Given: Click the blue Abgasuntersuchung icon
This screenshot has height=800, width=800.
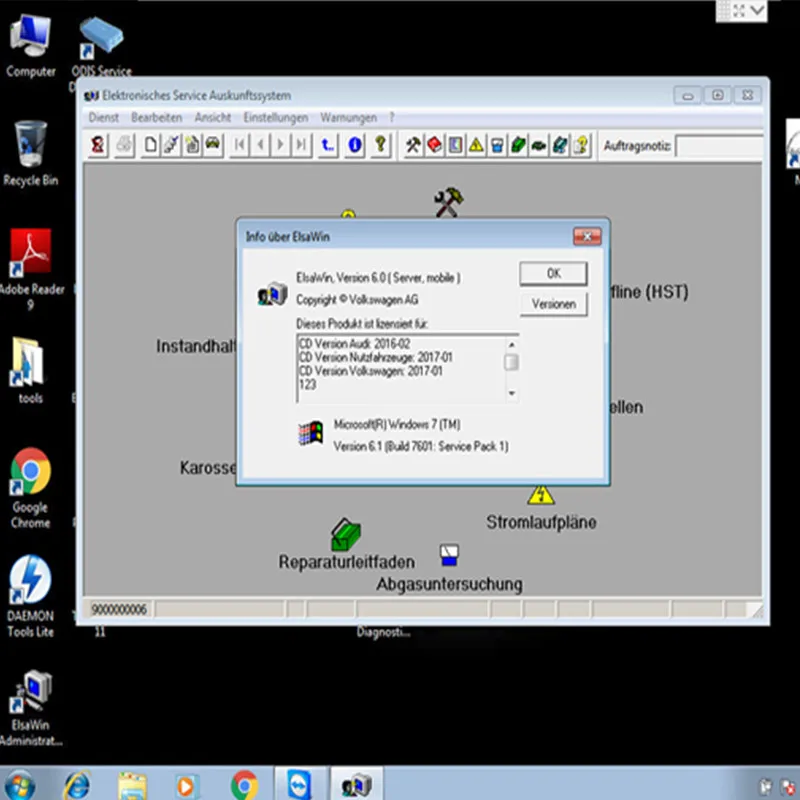Looking at the screenshot, I should (x=449, y=555).
